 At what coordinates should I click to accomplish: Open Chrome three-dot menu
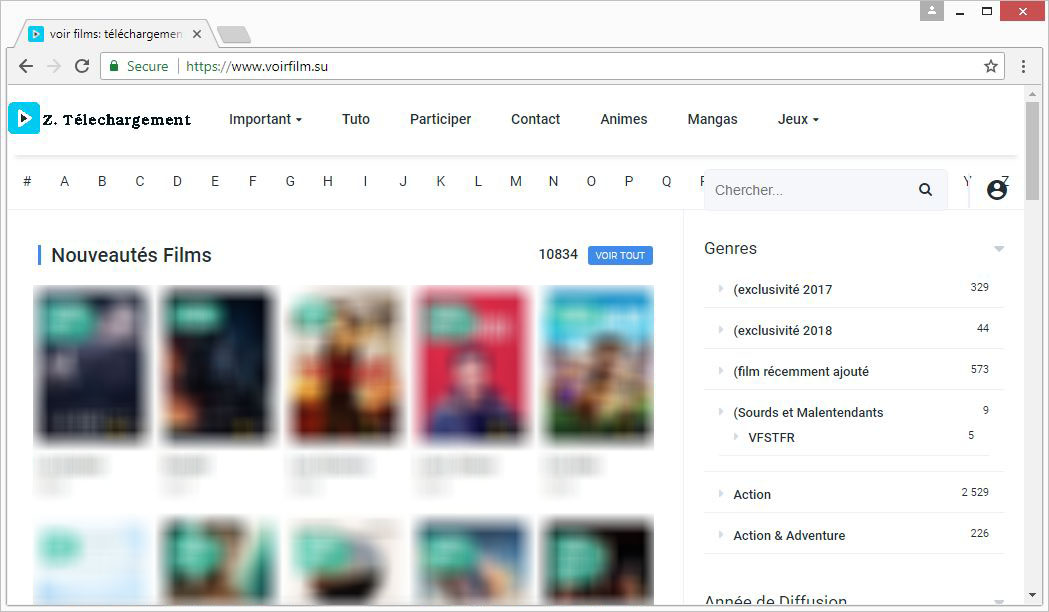click(x=1023, y=66)
